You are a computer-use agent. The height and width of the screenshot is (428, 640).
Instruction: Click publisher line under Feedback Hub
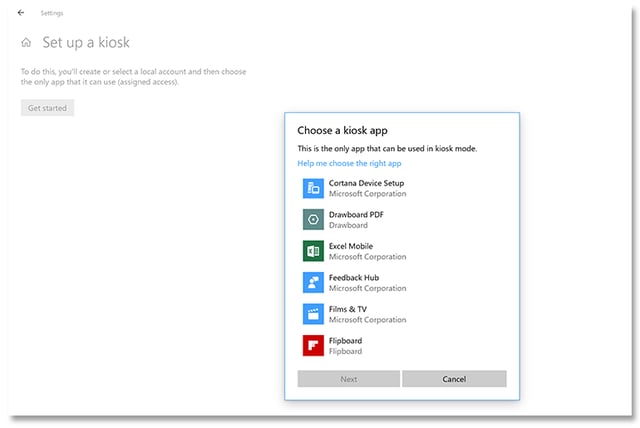coord(367,288)
